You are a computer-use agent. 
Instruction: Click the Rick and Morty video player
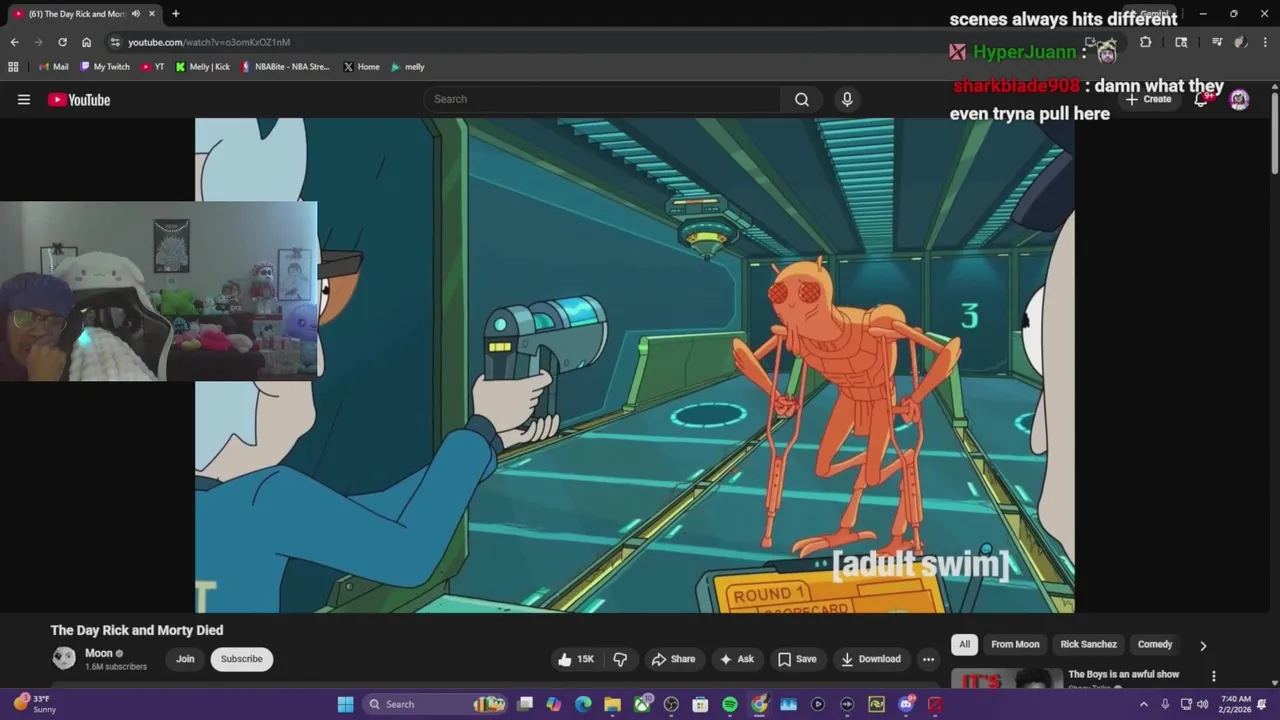point(635,365)
